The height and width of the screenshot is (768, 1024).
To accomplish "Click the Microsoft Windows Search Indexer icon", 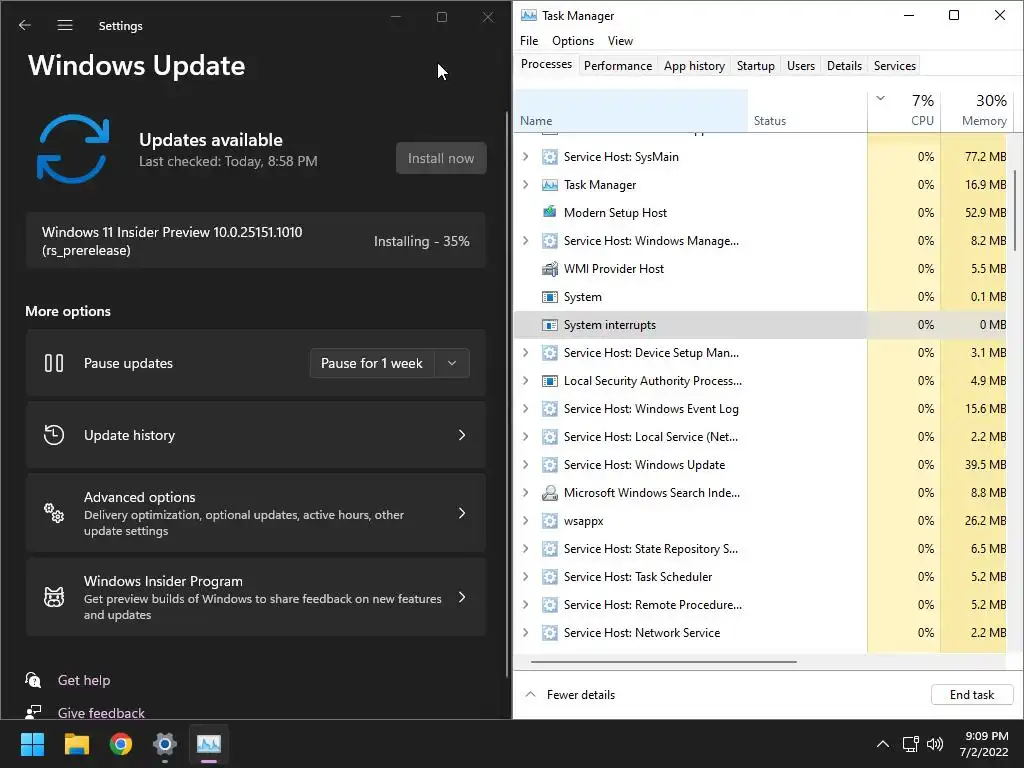I will (550, 493).
